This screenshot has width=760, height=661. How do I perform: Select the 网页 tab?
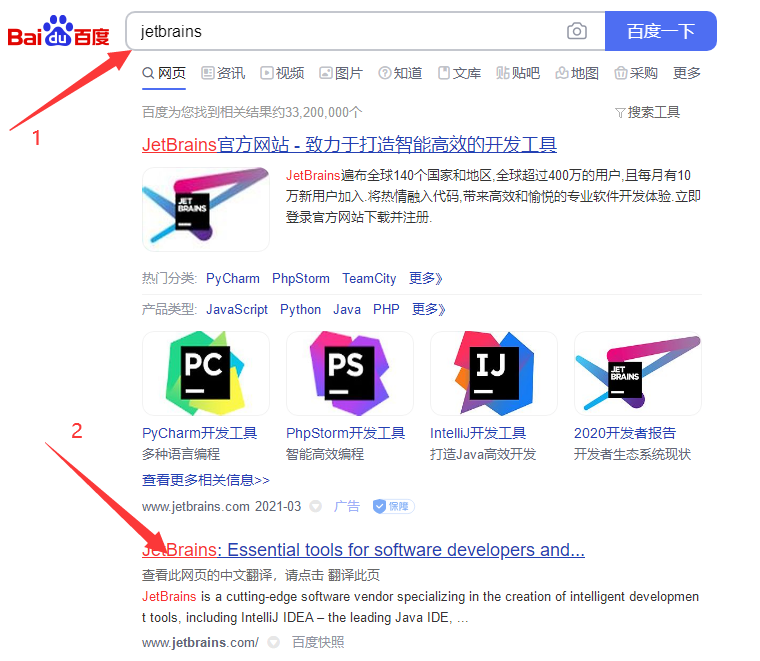tap(164, 73)
